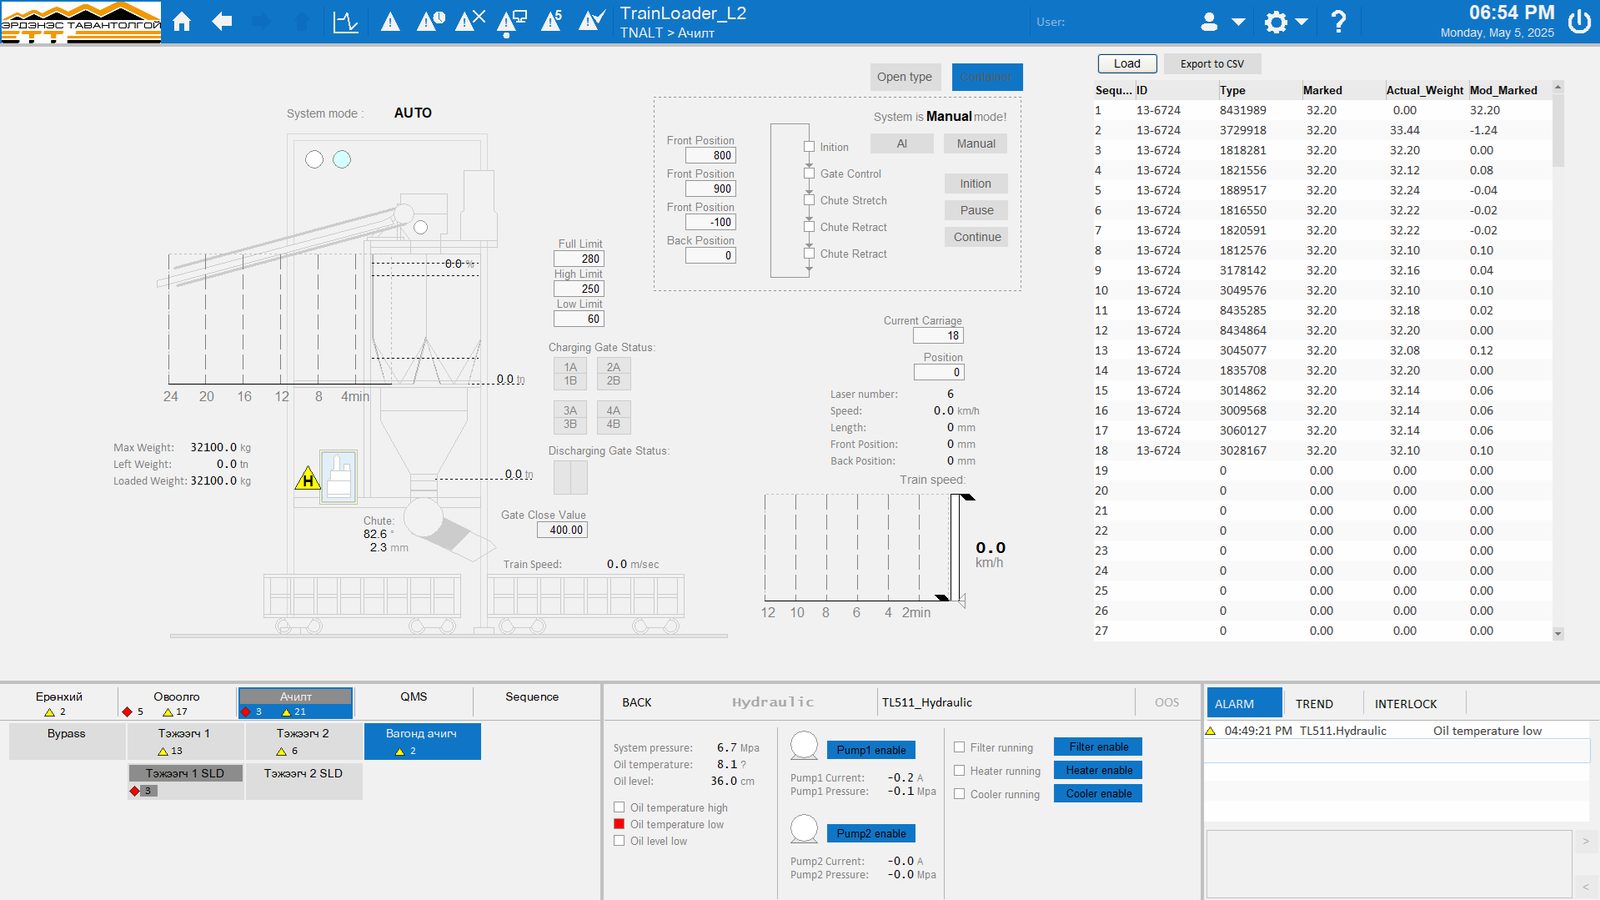Click the Full Limit input field
This screenshot has height=900, width=1600.
579,258
